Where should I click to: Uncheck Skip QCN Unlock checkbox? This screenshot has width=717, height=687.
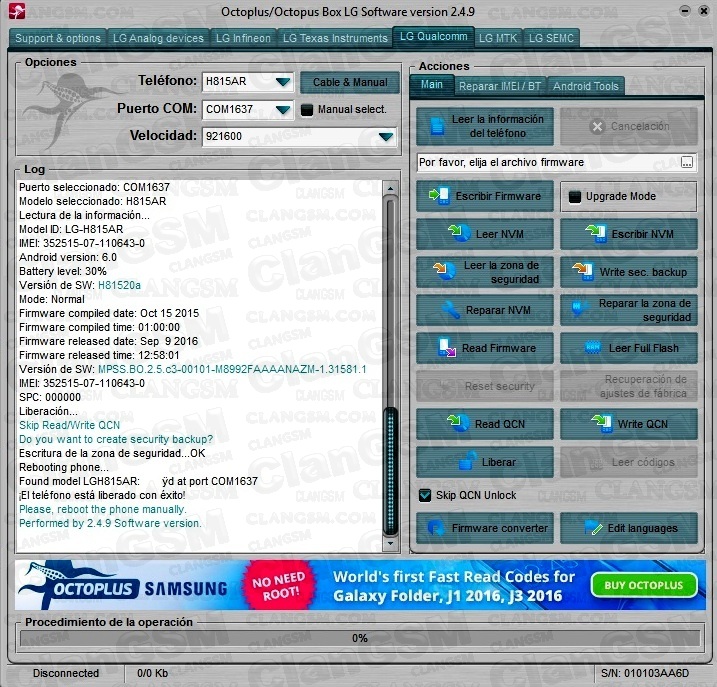point(425,495)
